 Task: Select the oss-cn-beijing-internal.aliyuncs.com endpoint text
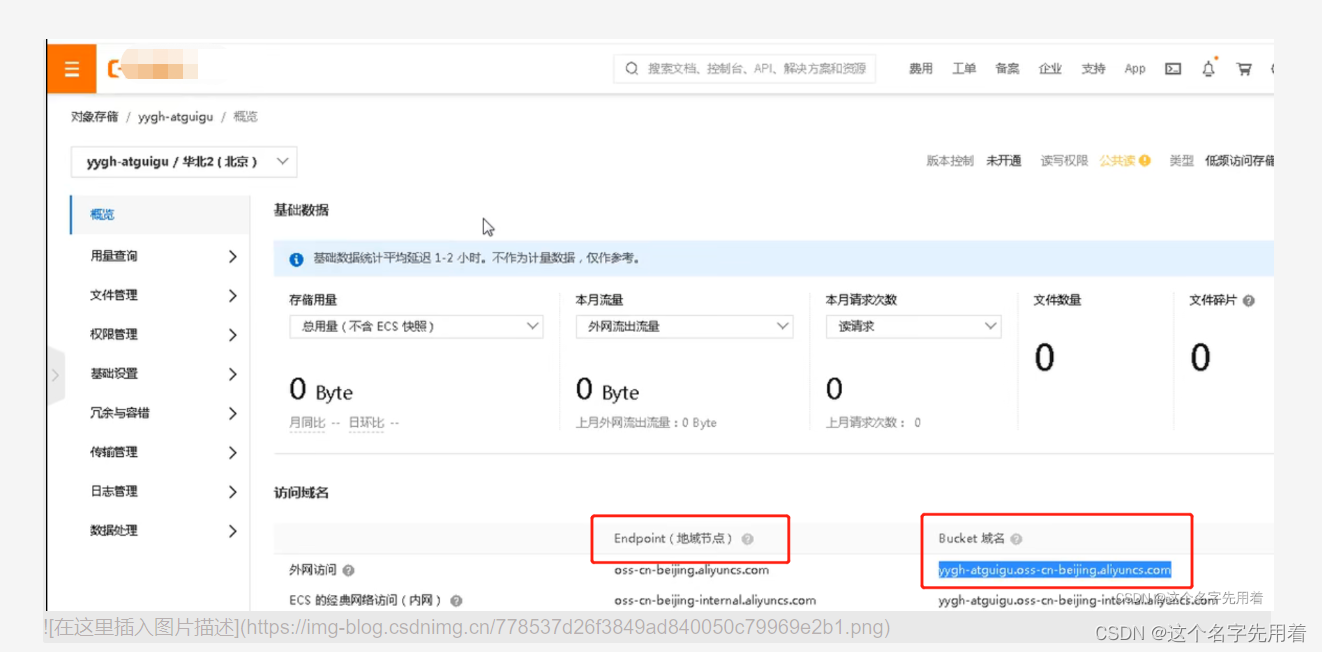(715, 600)
